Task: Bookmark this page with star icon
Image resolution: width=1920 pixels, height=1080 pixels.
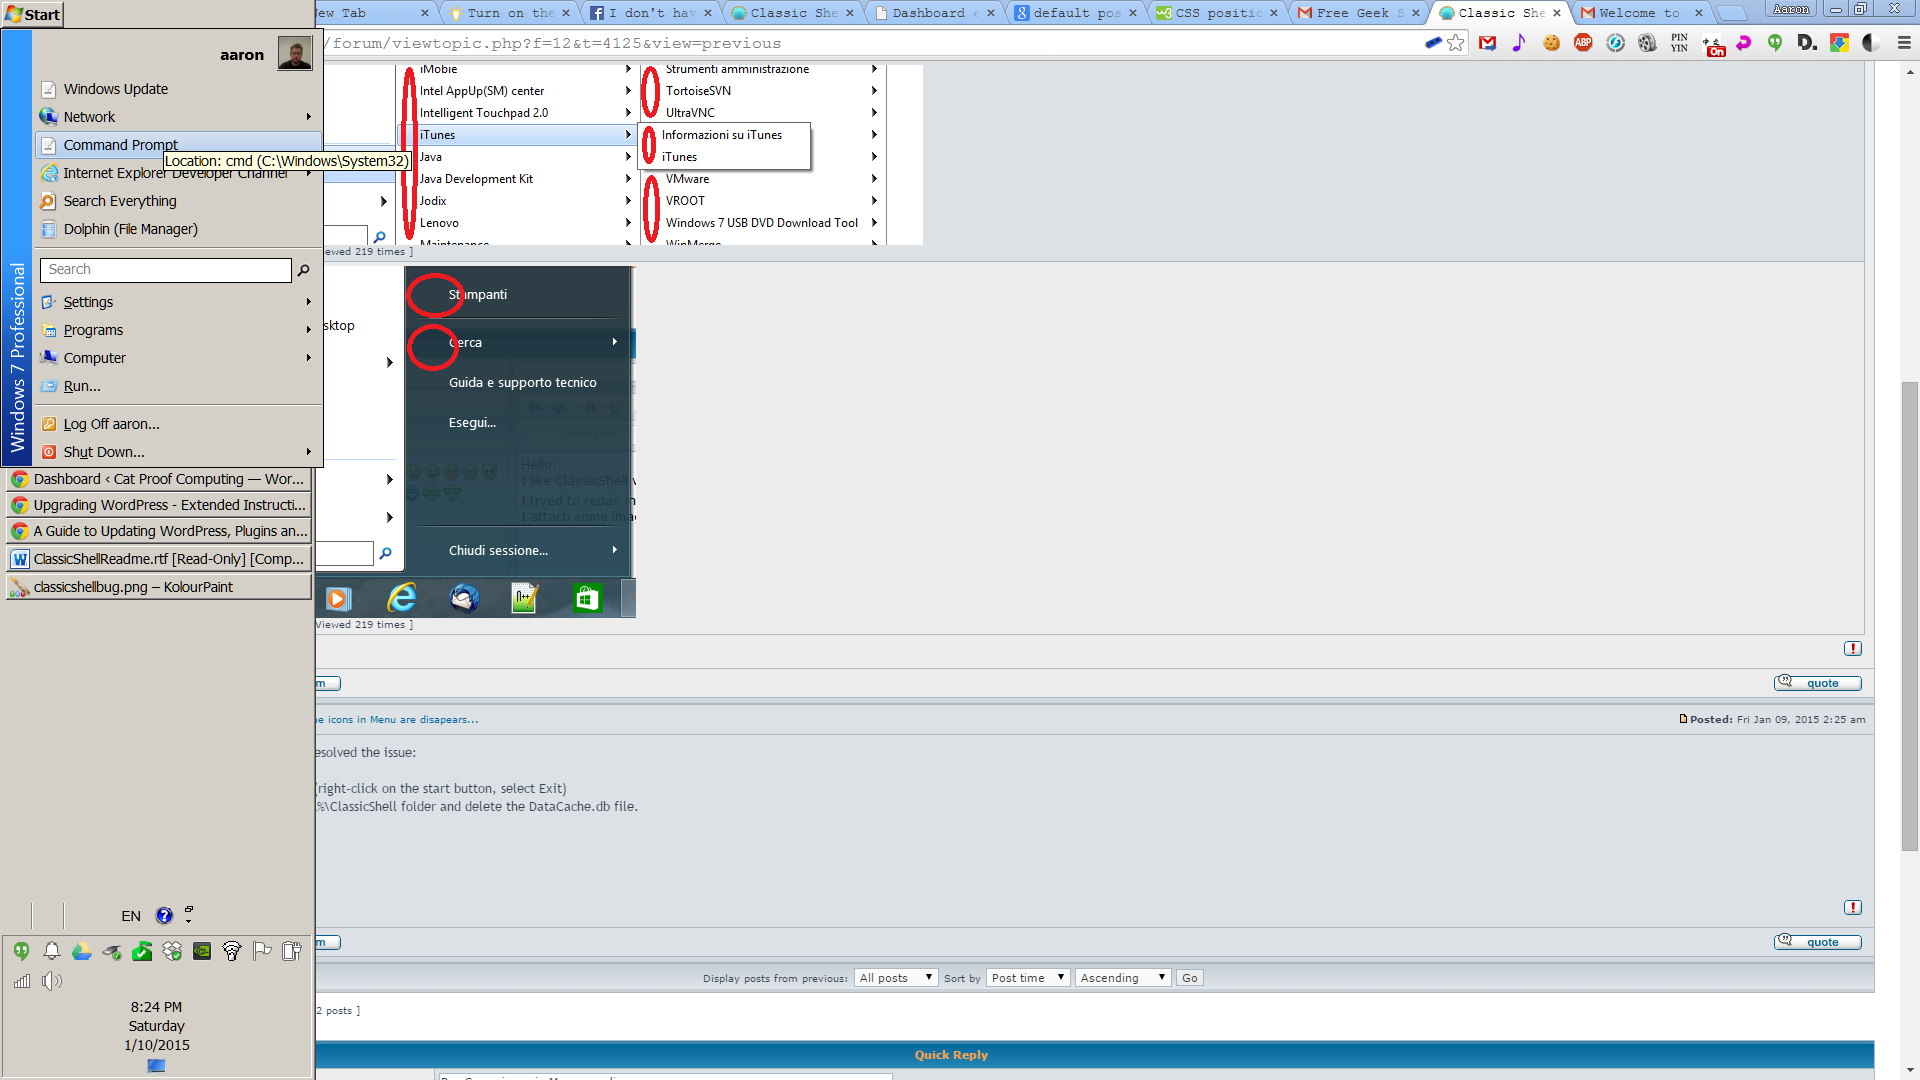Action: pos(1456,43)
